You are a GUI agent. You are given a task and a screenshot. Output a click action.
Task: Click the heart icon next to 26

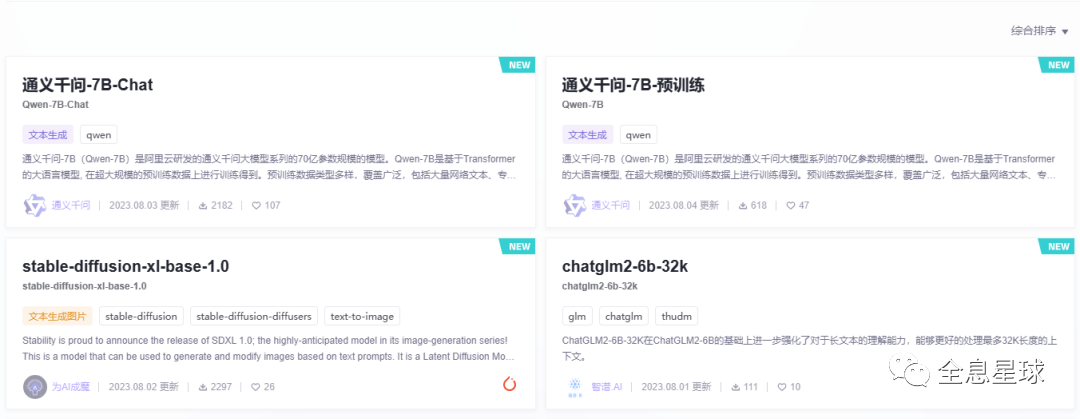tap(256, 387)
